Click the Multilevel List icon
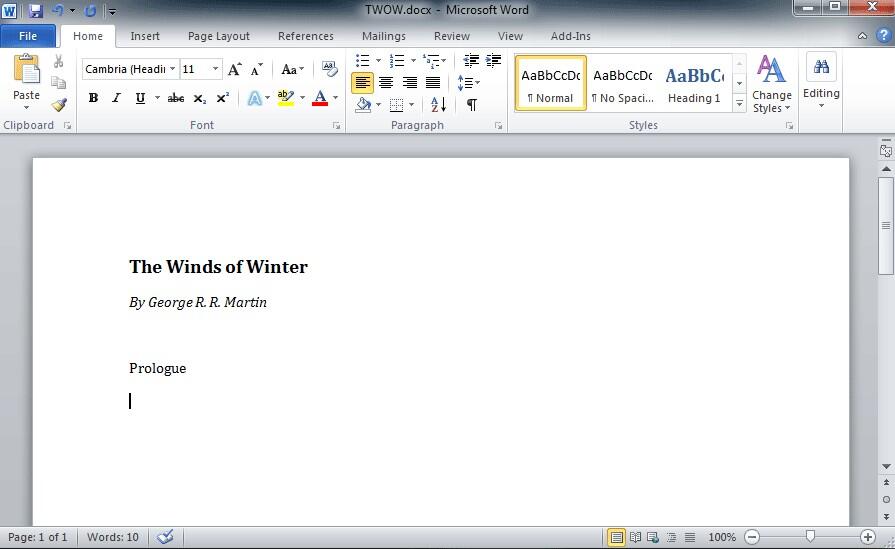Screen dimensions: 895x549 pyautogui.click(x=431, y=60)
